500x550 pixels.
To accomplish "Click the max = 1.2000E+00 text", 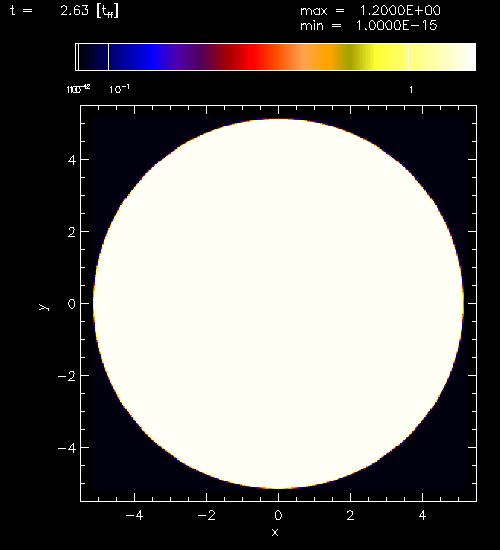I will coord(370,11).
